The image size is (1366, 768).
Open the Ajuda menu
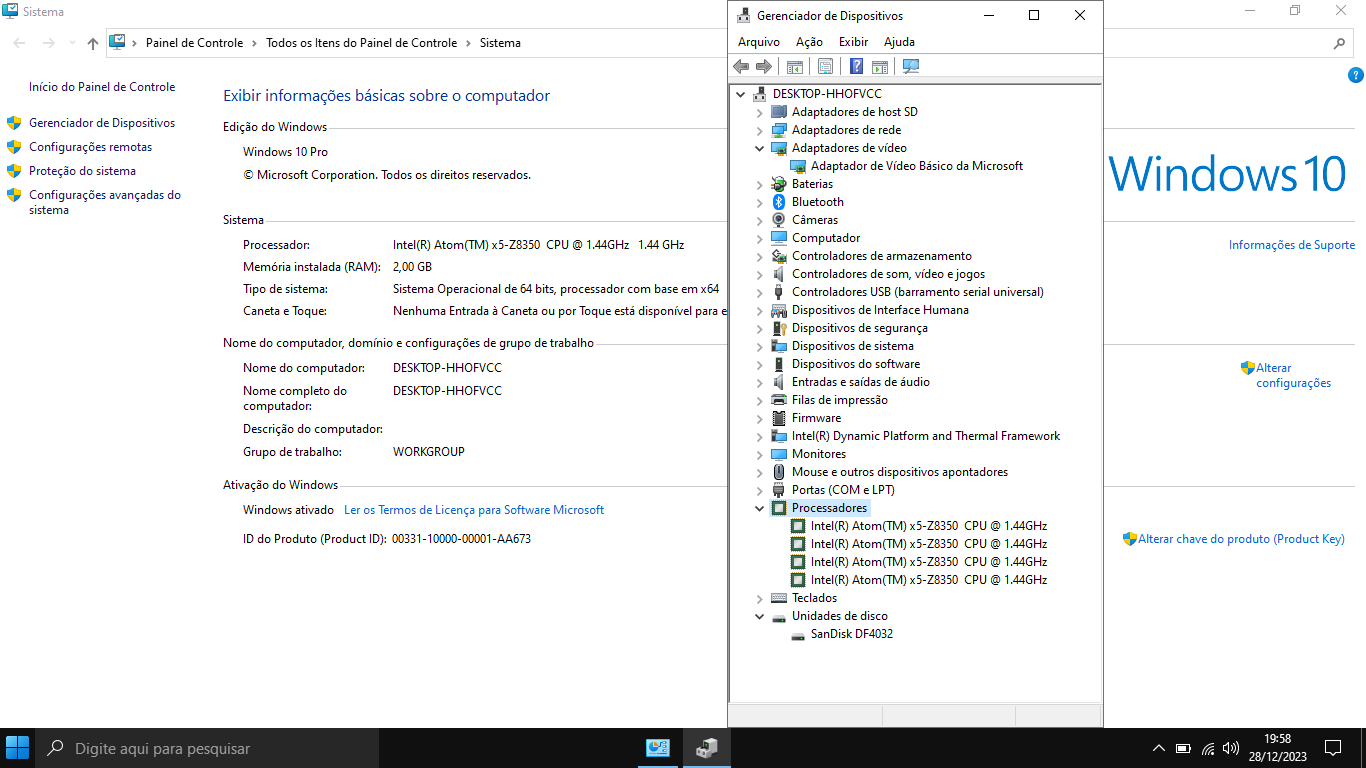[899, 42]
